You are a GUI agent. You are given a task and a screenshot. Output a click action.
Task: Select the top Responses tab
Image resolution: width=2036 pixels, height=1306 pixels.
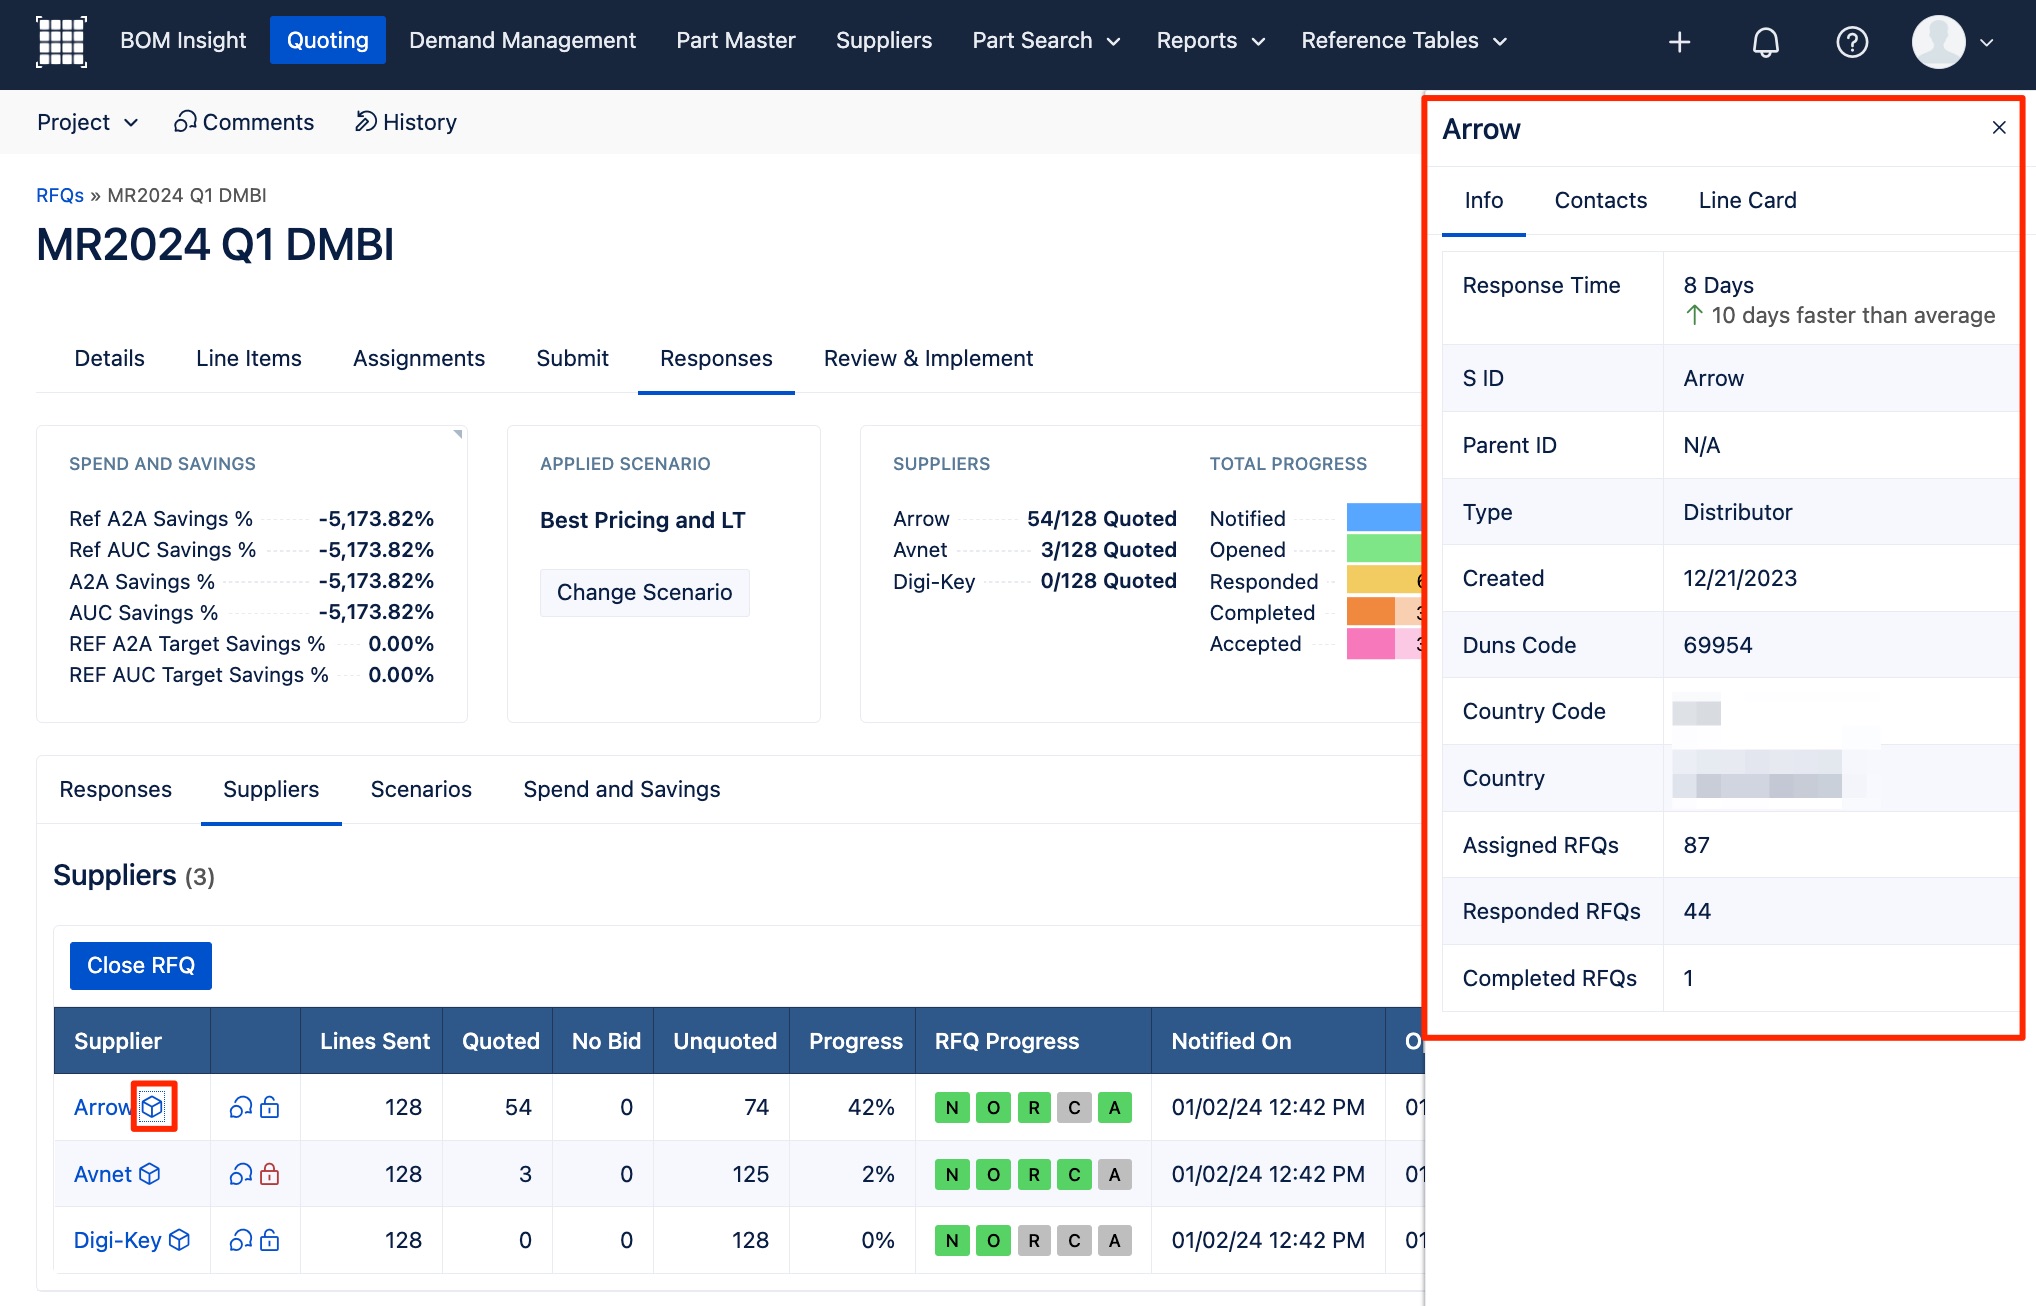[716, 358]
